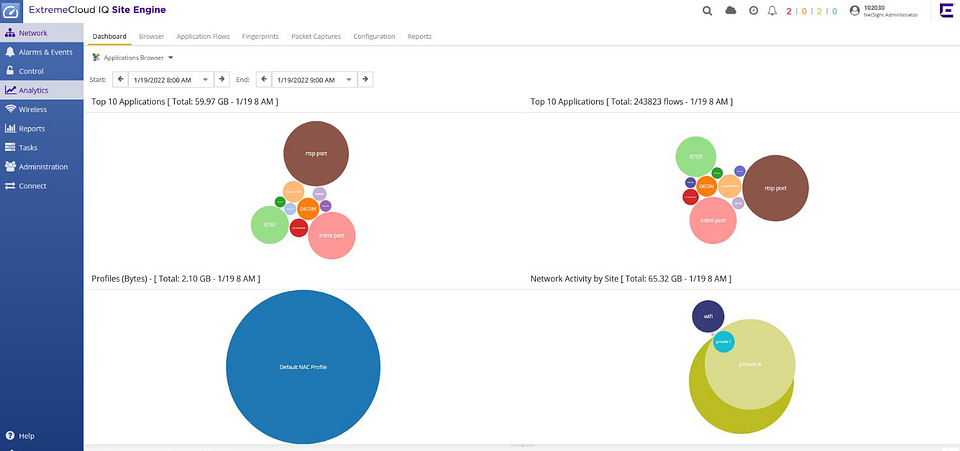Advance the End time with right arrow

tap(366, 79)
